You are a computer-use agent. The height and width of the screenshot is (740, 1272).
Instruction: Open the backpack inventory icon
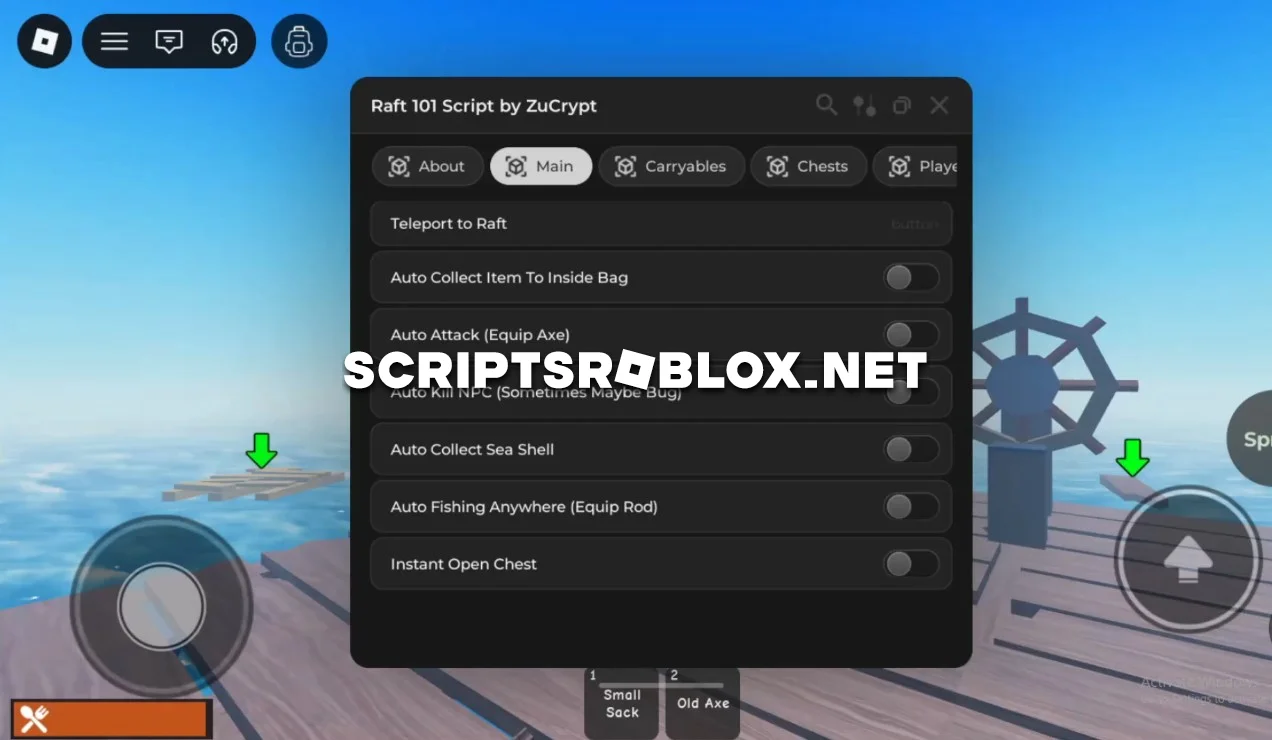click(x=299, y=41)
